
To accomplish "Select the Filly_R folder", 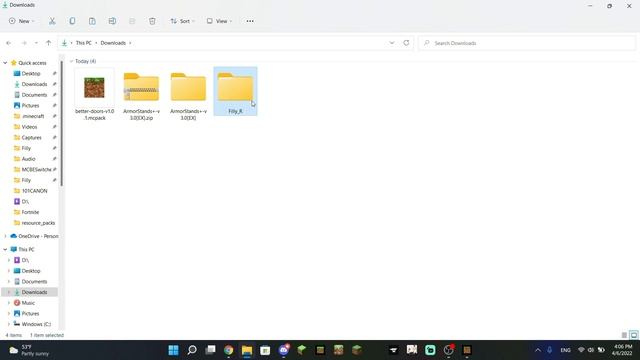I will [x=236, y=91].
